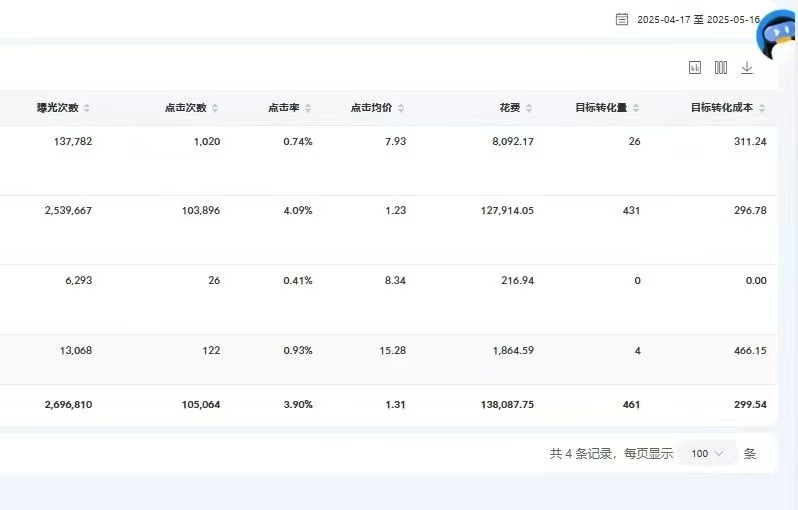
Task: Open the calendar date picker icon
Action: point(621,19)
